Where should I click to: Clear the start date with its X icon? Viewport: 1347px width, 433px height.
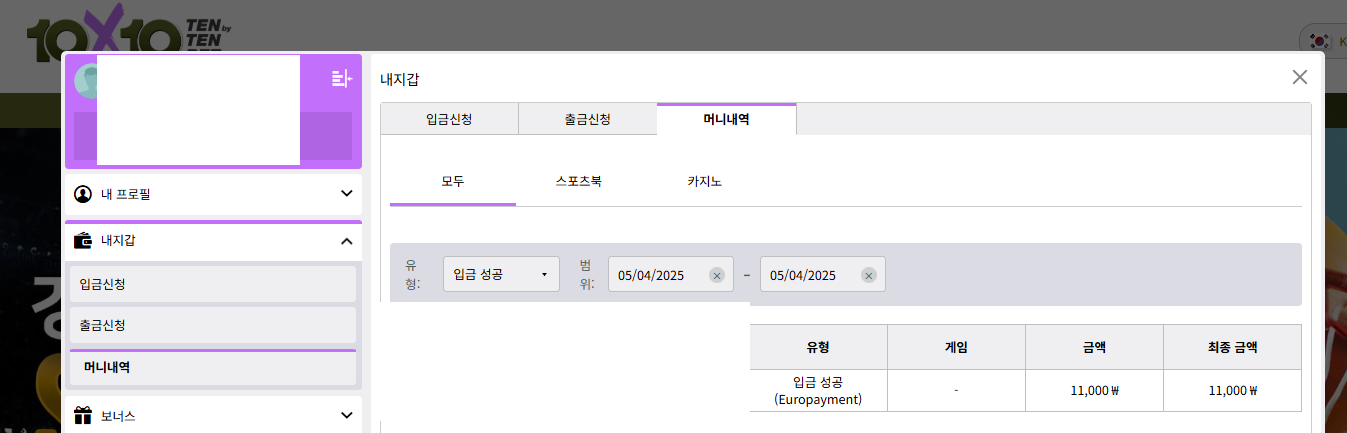(x=717, y=276)
